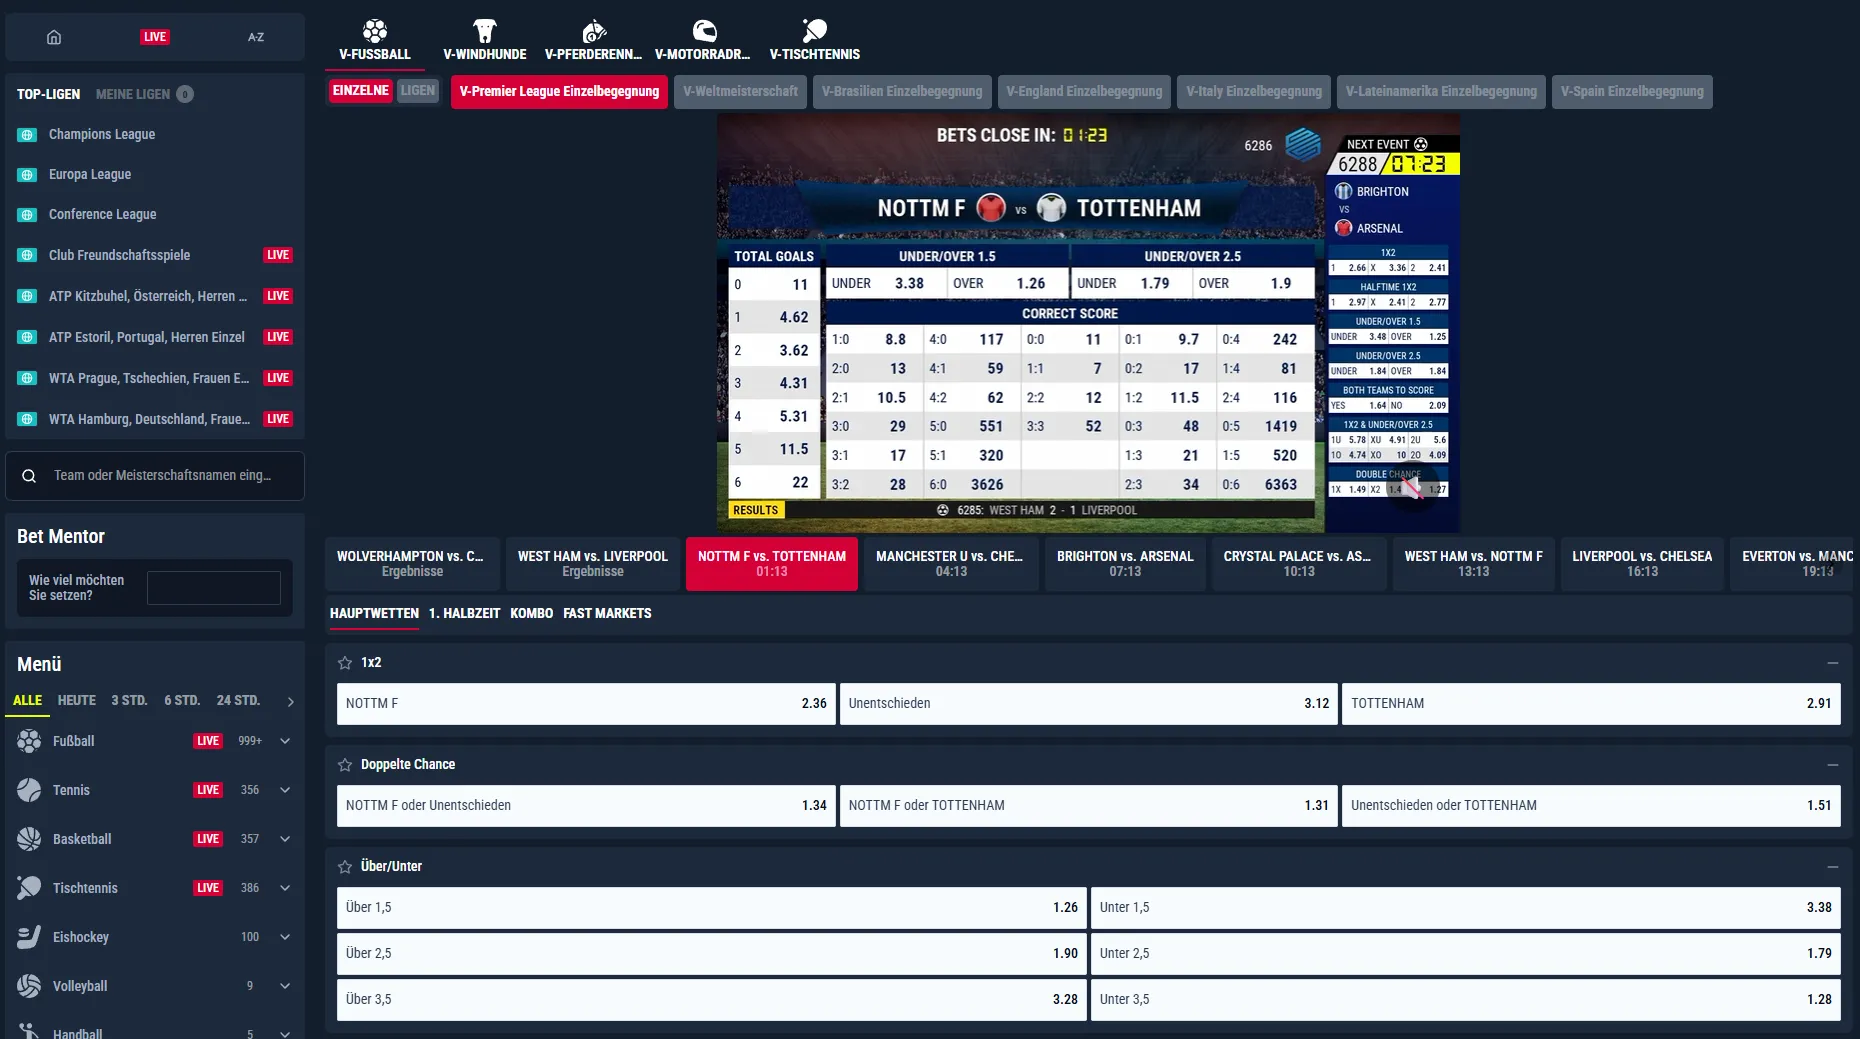Click the search magnifier icon
The width and height of the screenshot is (1860, 1039).
pyautogui.click(x=29, y=476)
